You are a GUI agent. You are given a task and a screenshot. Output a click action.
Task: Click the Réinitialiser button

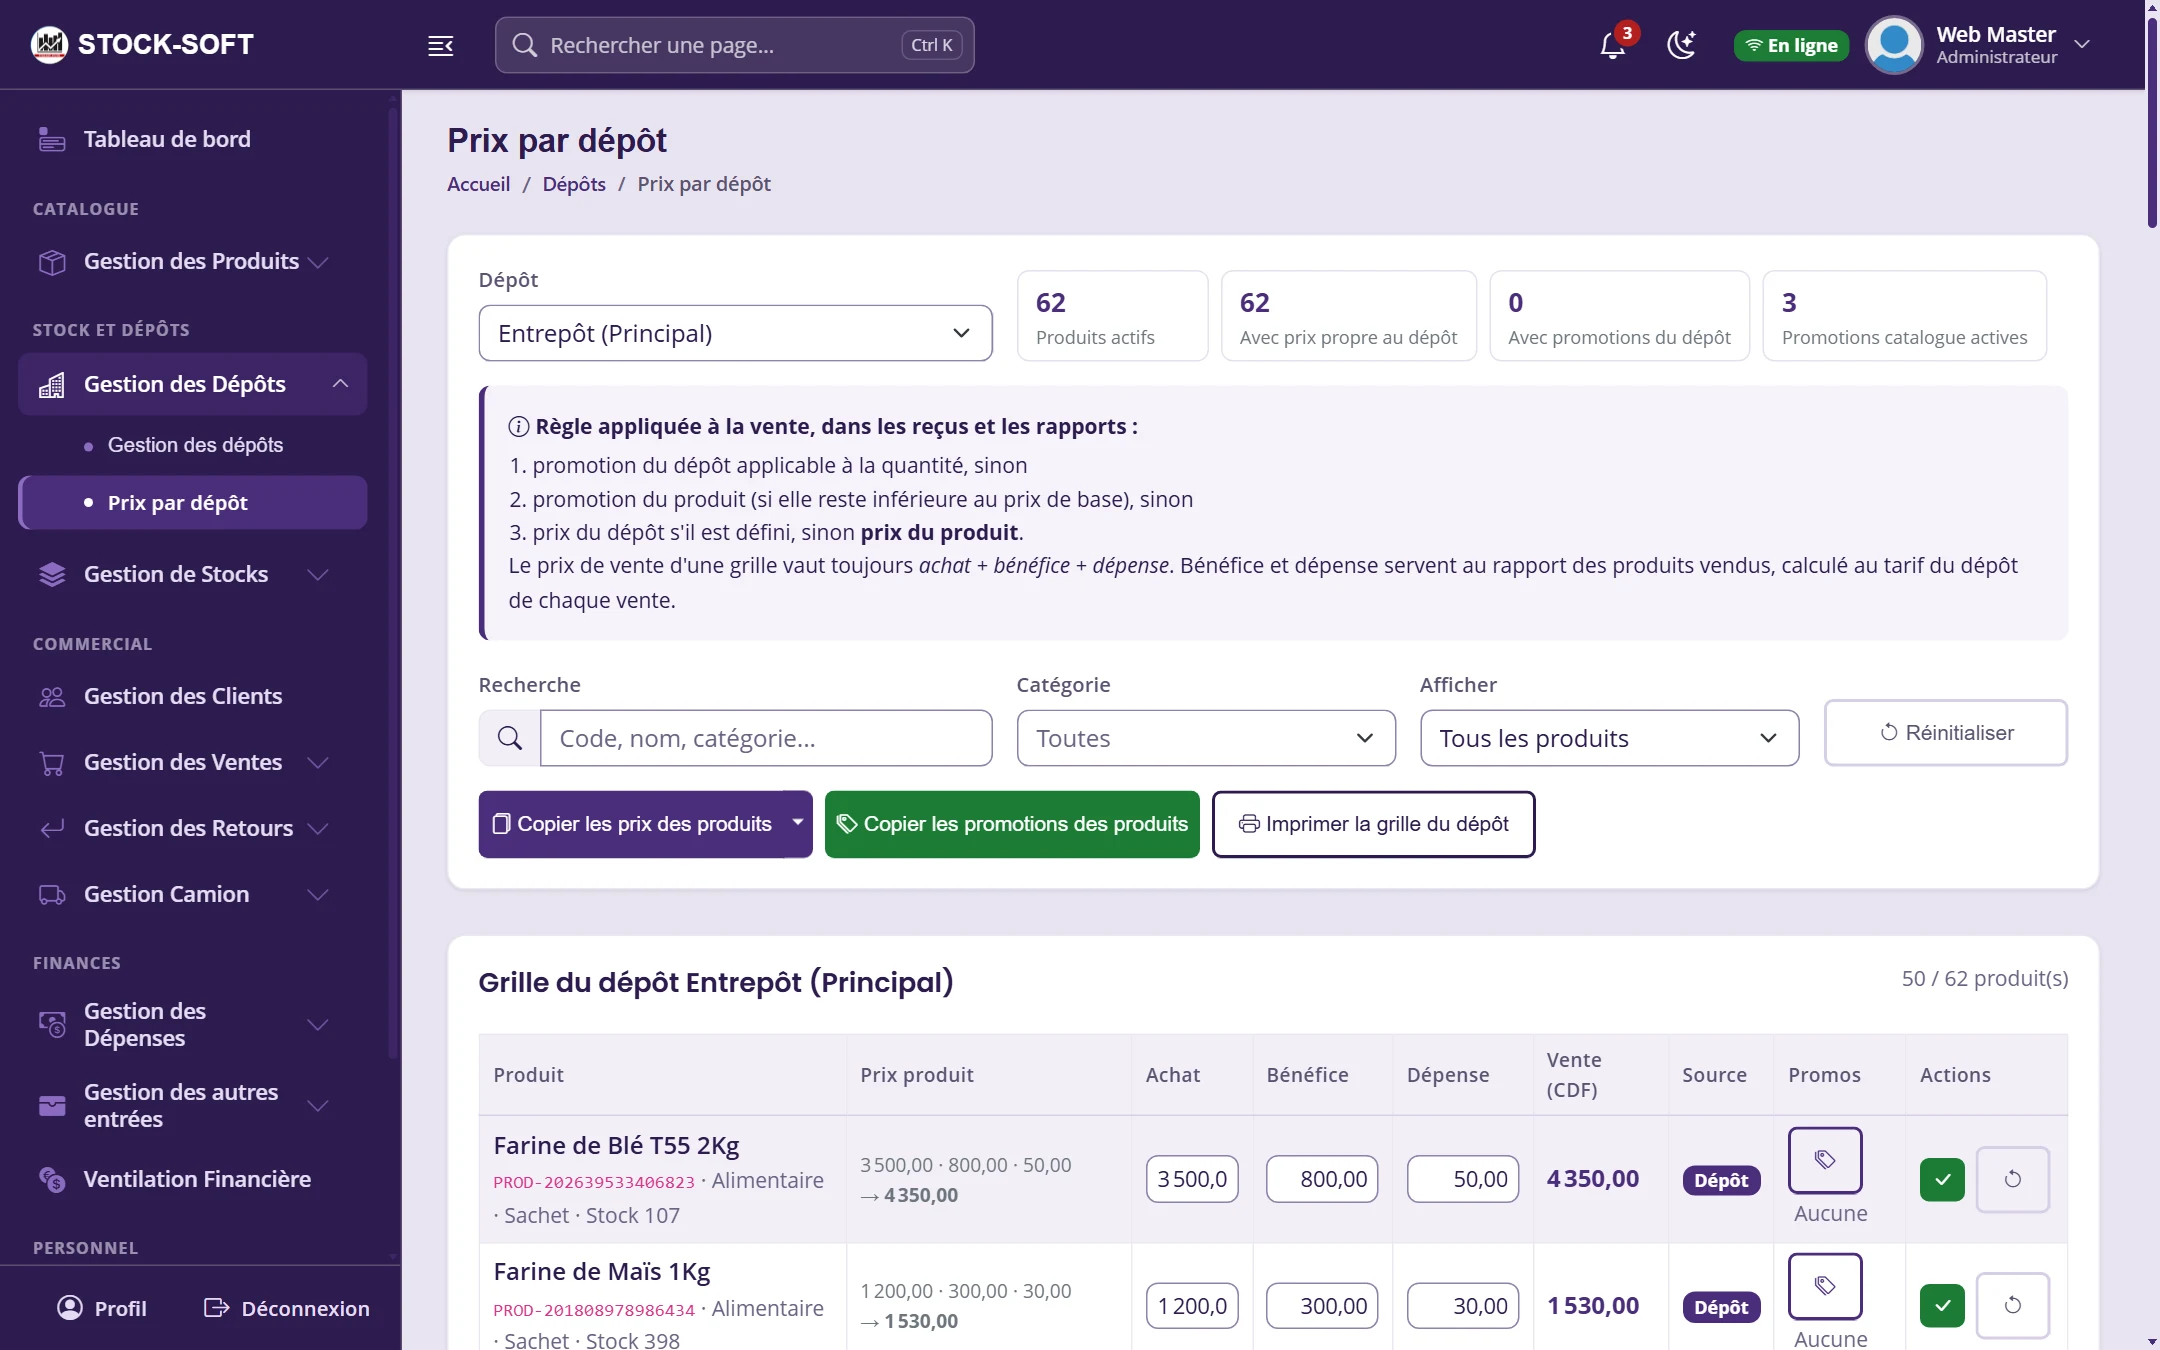pos(1945,733)
